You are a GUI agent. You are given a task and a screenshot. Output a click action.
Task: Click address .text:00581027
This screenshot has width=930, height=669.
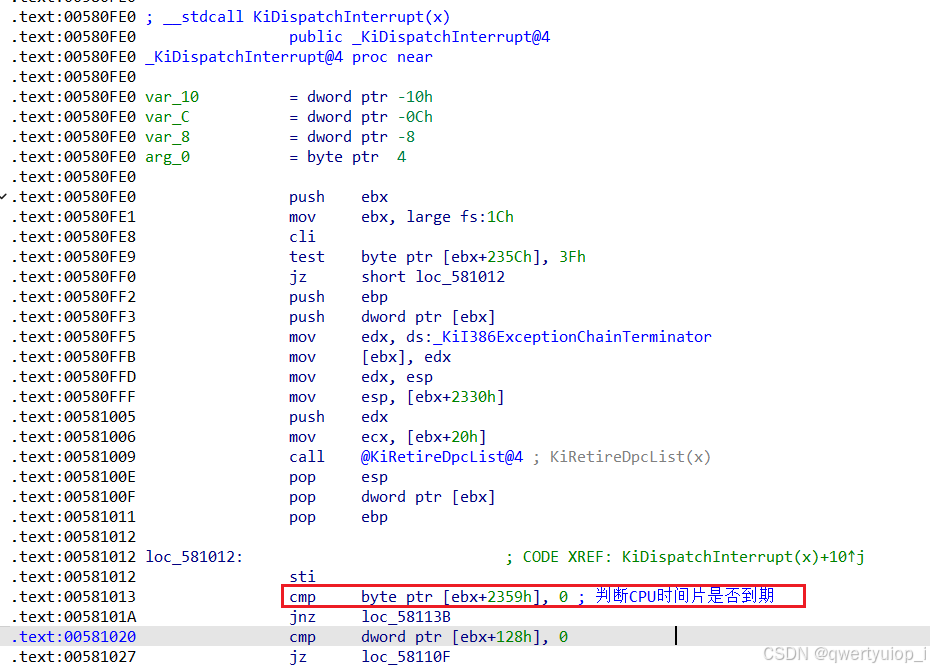tap(74, 657)
